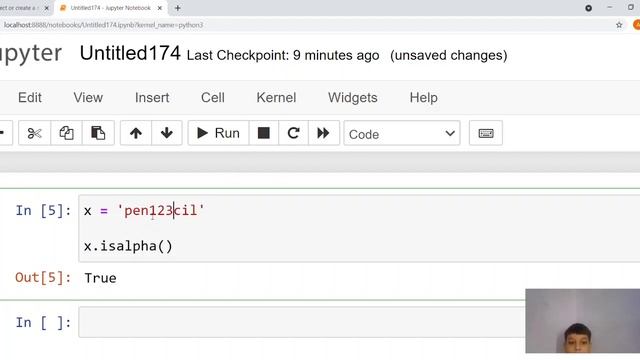
Task: Open the Cell menu
Action: [213, 98]
